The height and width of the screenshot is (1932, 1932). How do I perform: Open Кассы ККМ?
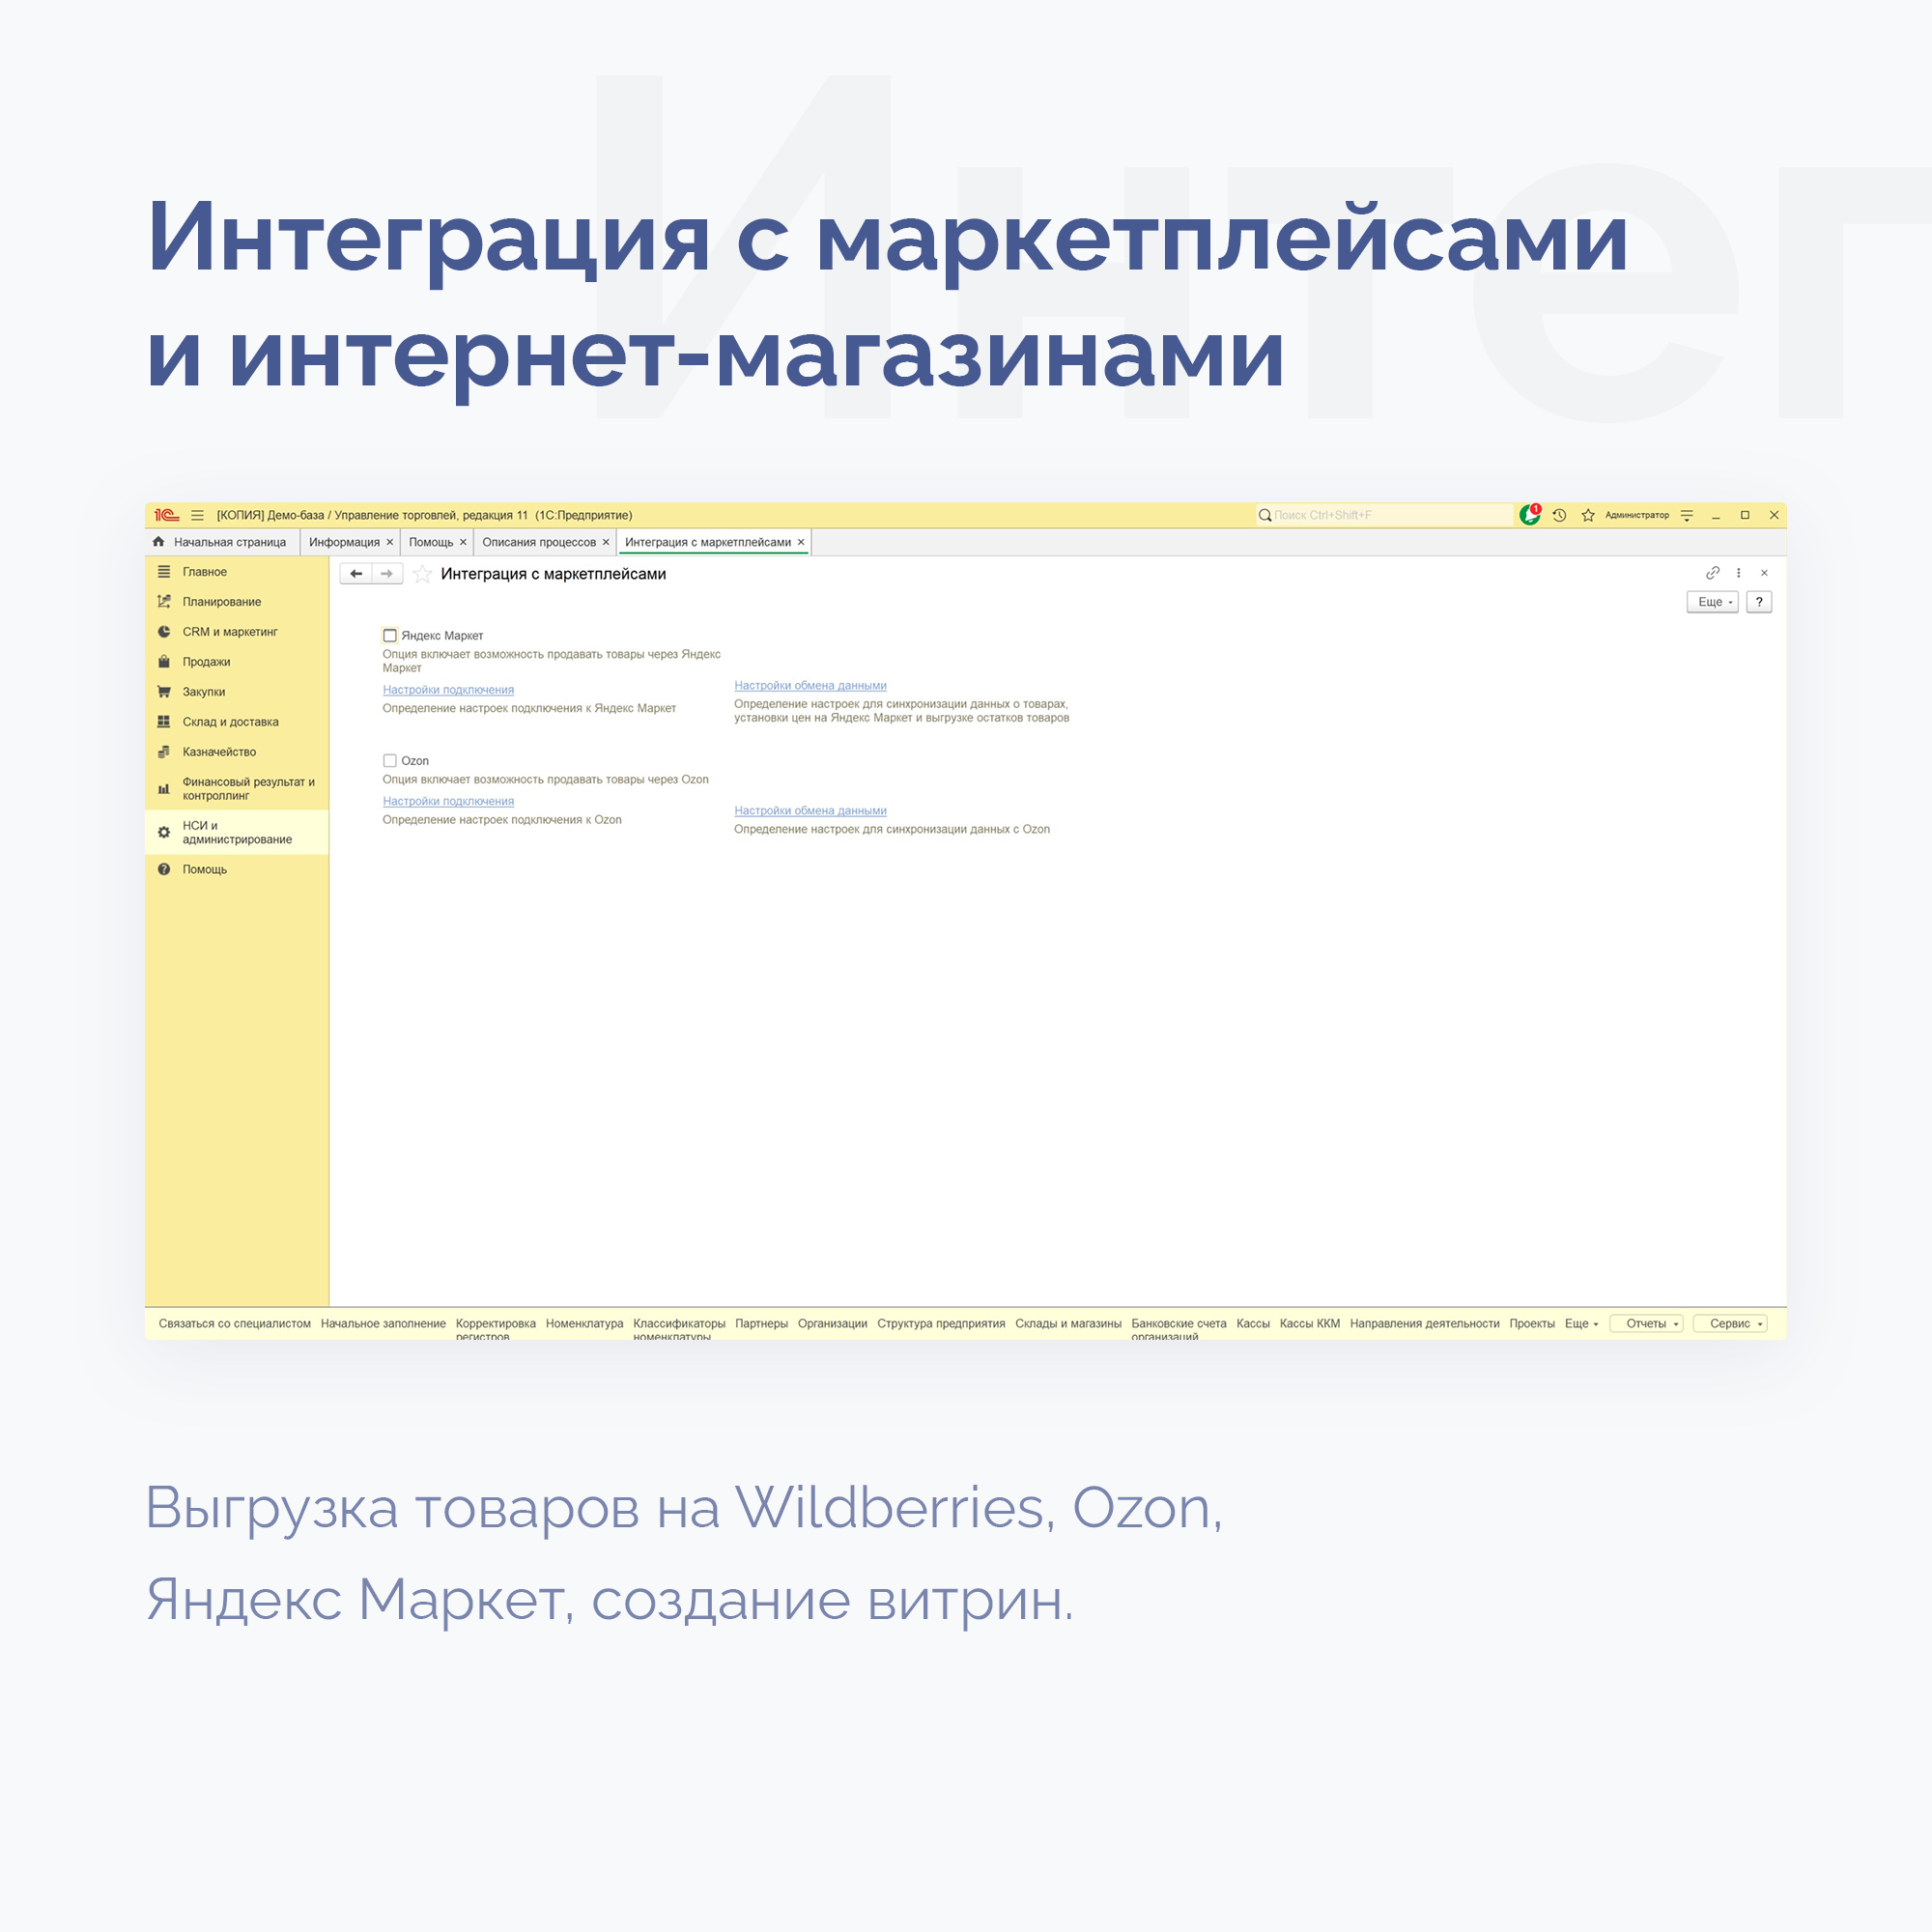click(1309, 1323)
